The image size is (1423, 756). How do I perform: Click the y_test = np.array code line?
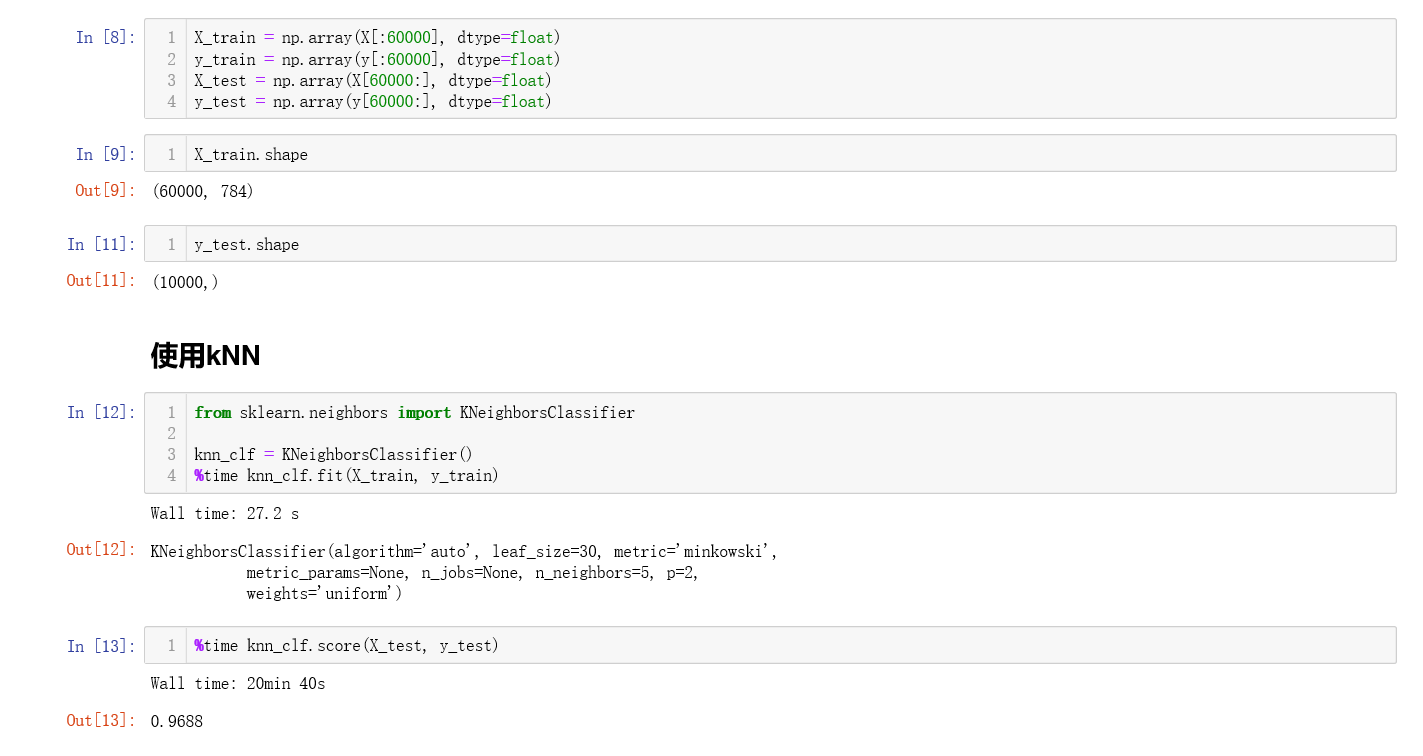coord(373,102)
